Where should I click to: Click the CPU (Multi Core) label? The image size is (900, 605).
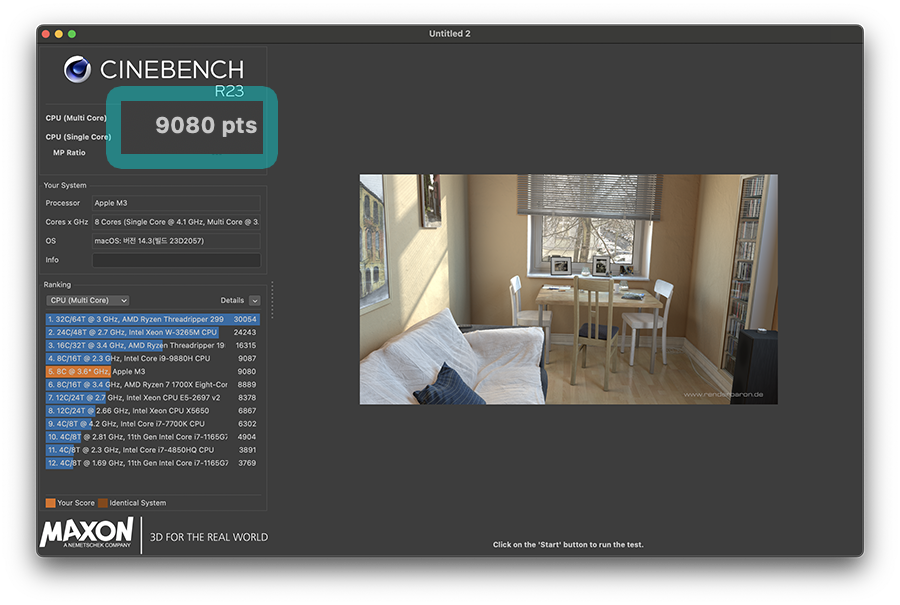76,118
